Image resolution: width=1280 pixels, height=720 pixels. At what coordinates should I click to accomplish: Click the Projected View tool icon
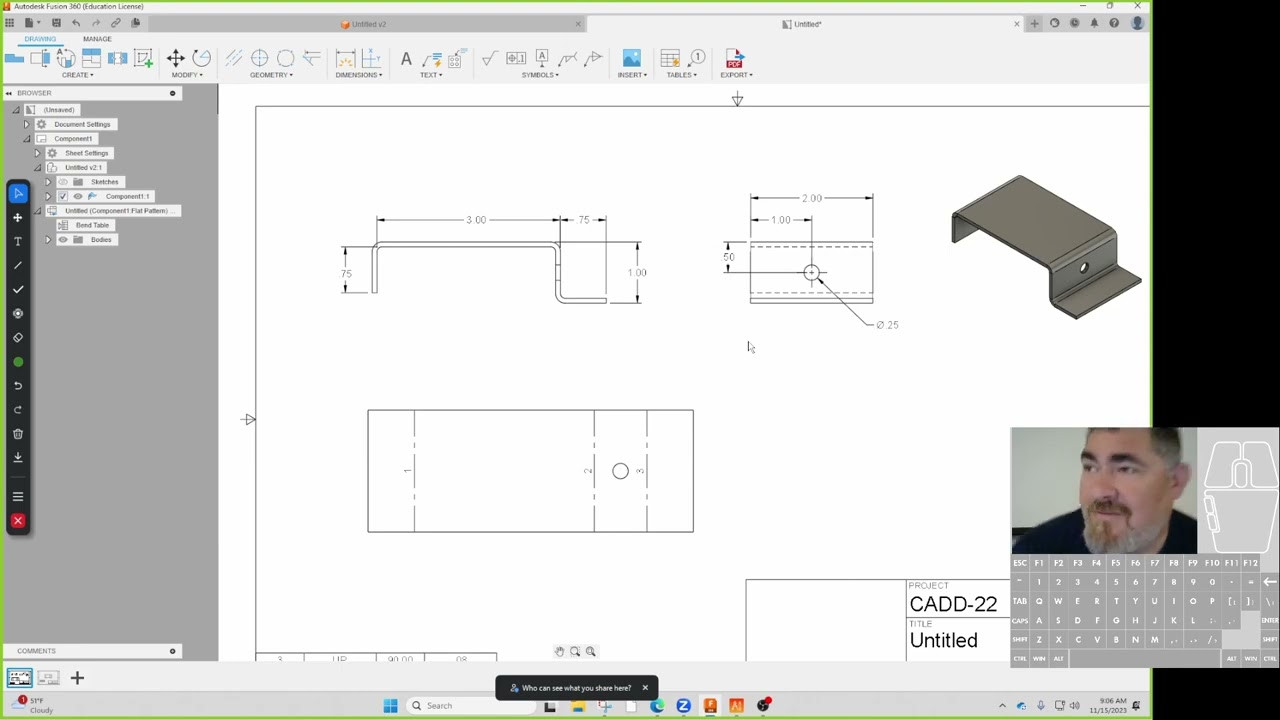click(40, 59)
